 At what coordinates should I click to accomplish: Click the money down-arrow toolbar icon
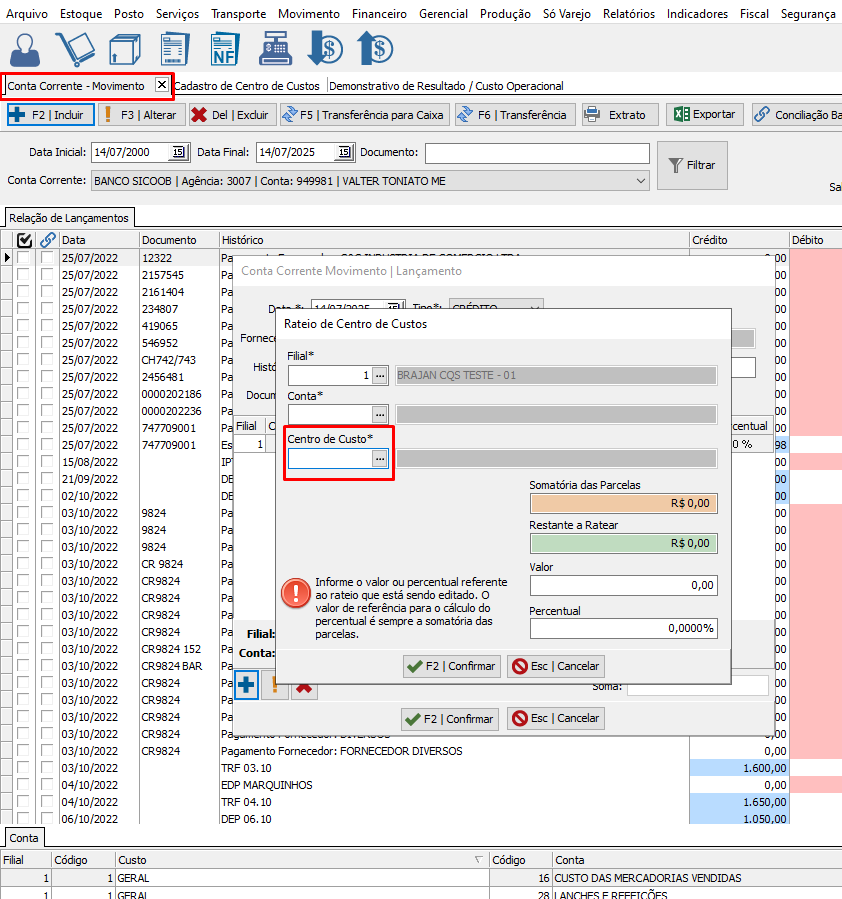tap(325, 48)
